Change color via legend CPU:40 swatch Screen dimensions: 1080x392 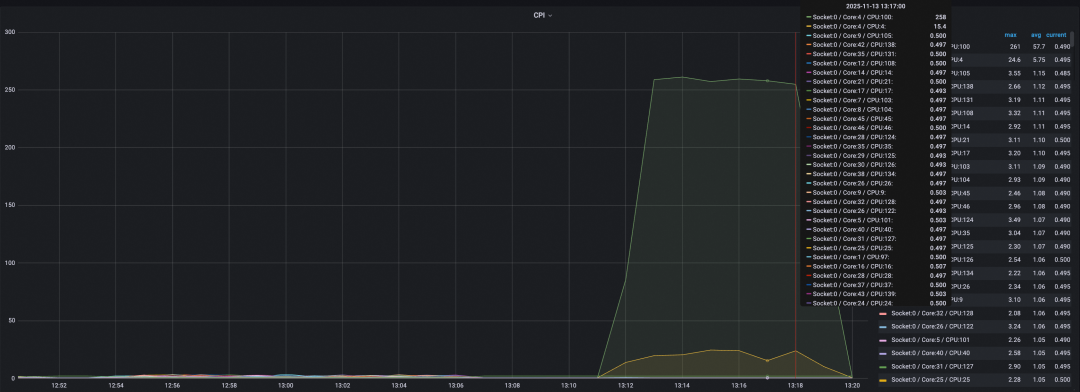883,353
